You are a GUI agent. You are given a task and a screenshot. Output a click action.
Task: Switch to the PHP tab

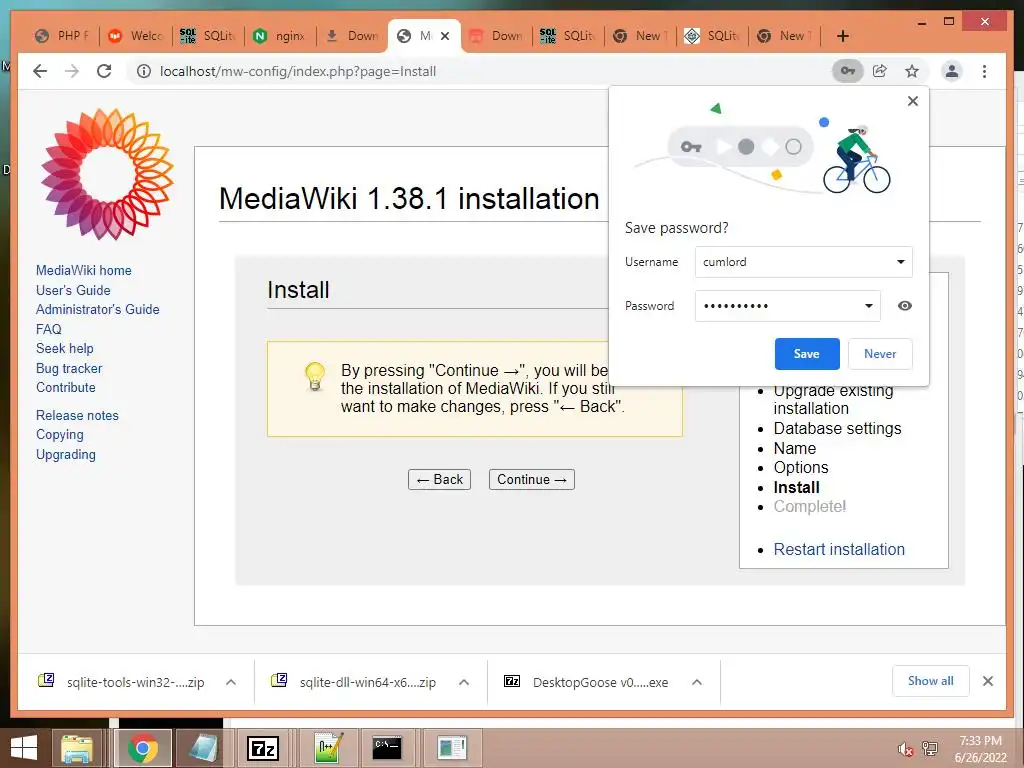[63, 36]
